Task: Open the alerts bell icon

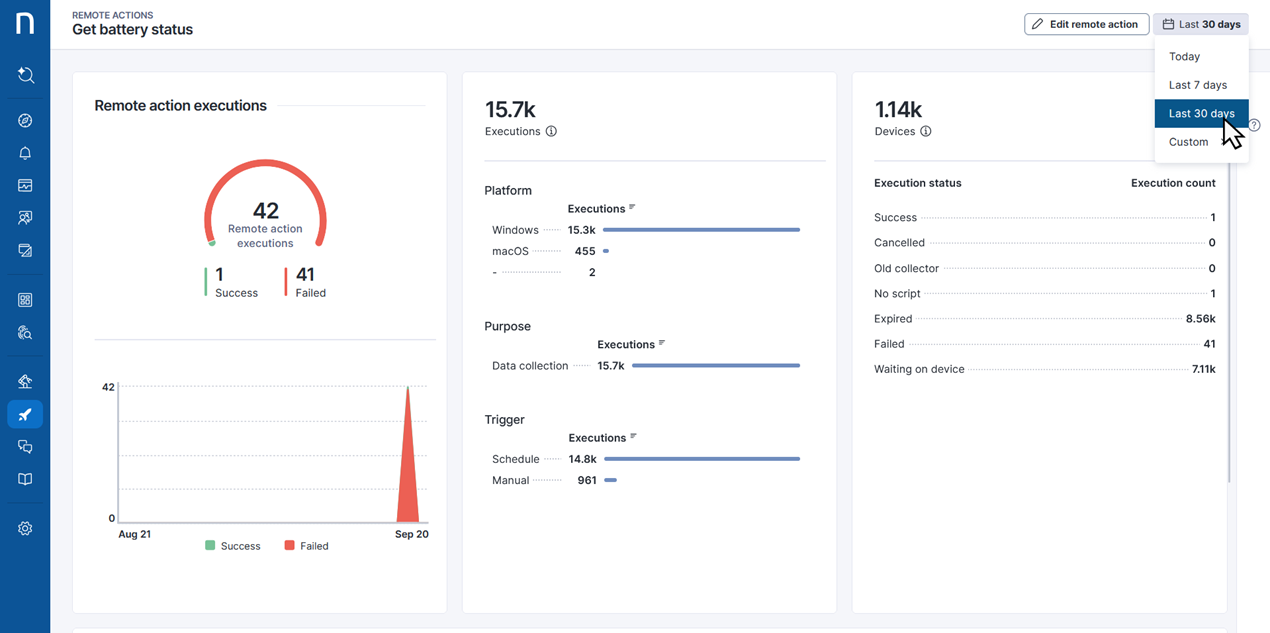Action: point(25,153)
